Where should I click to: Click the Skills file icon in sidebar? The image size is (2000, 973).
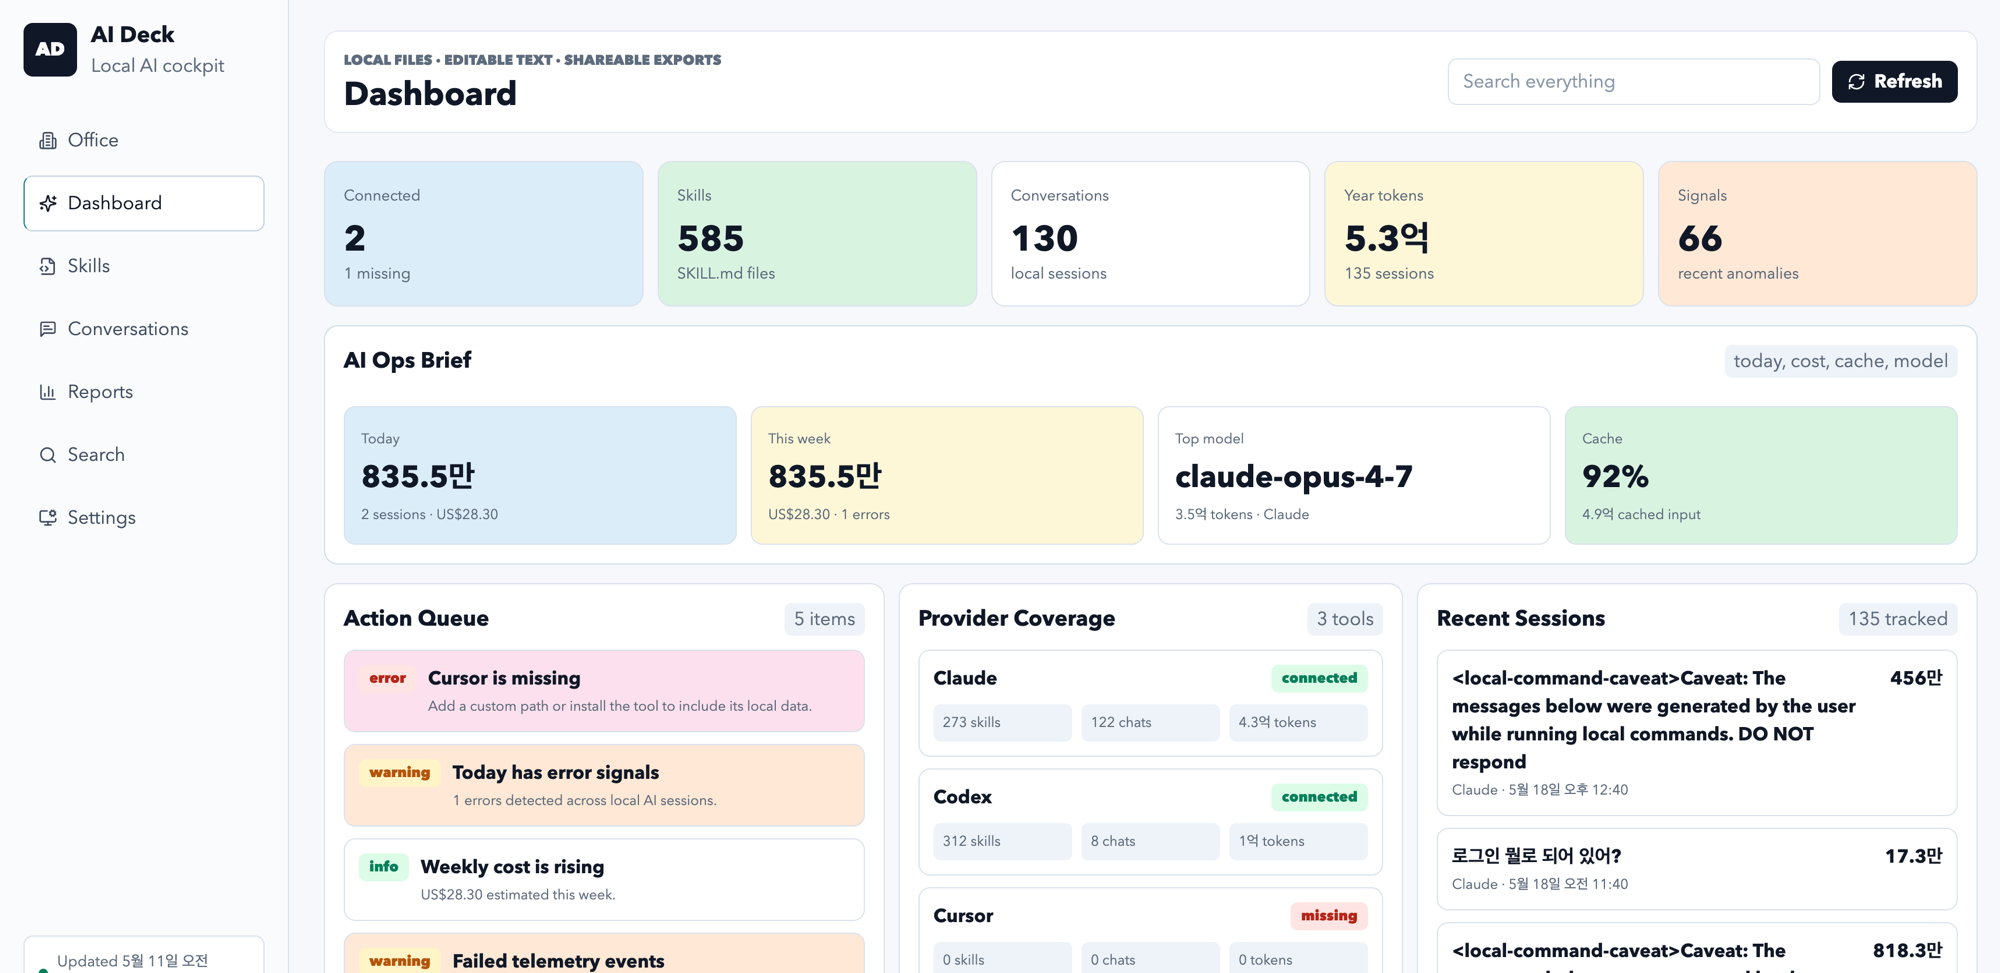pos(47,267)
